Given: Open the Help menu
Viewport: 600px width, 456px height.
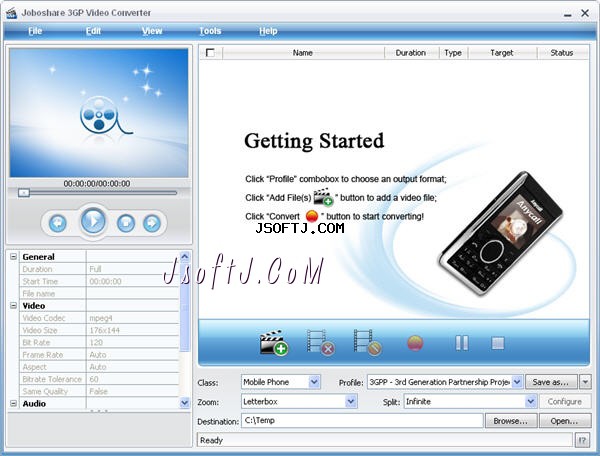Looking at the screenshot, I should point(268,31).
